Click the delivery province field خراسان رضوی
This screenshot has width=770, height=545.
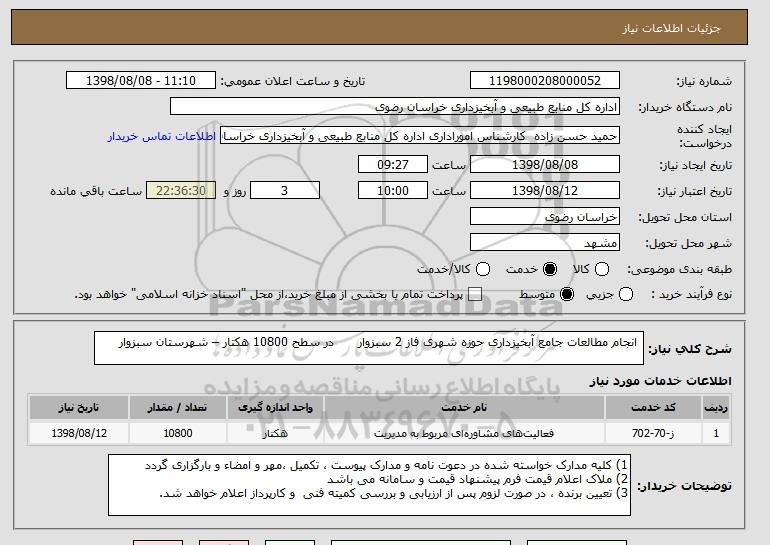tap(545, 217)
